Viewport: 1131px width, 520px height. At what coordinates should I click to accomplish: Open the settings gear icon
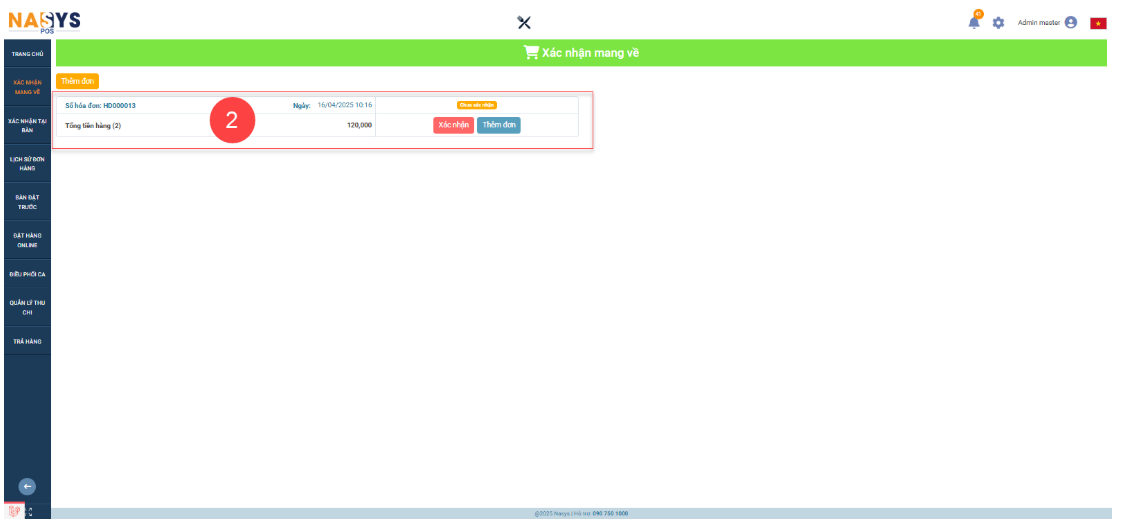[998, 22]
